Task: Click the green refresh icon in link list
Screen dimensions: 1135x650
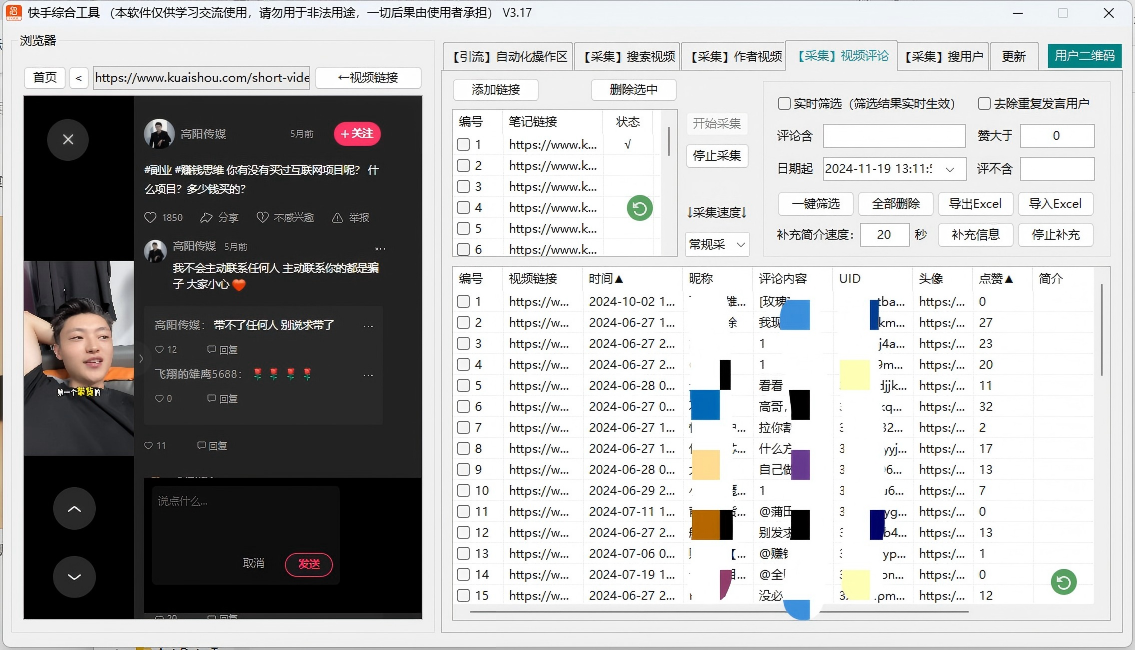Action: pyautogui.click(x=639, y=208)
